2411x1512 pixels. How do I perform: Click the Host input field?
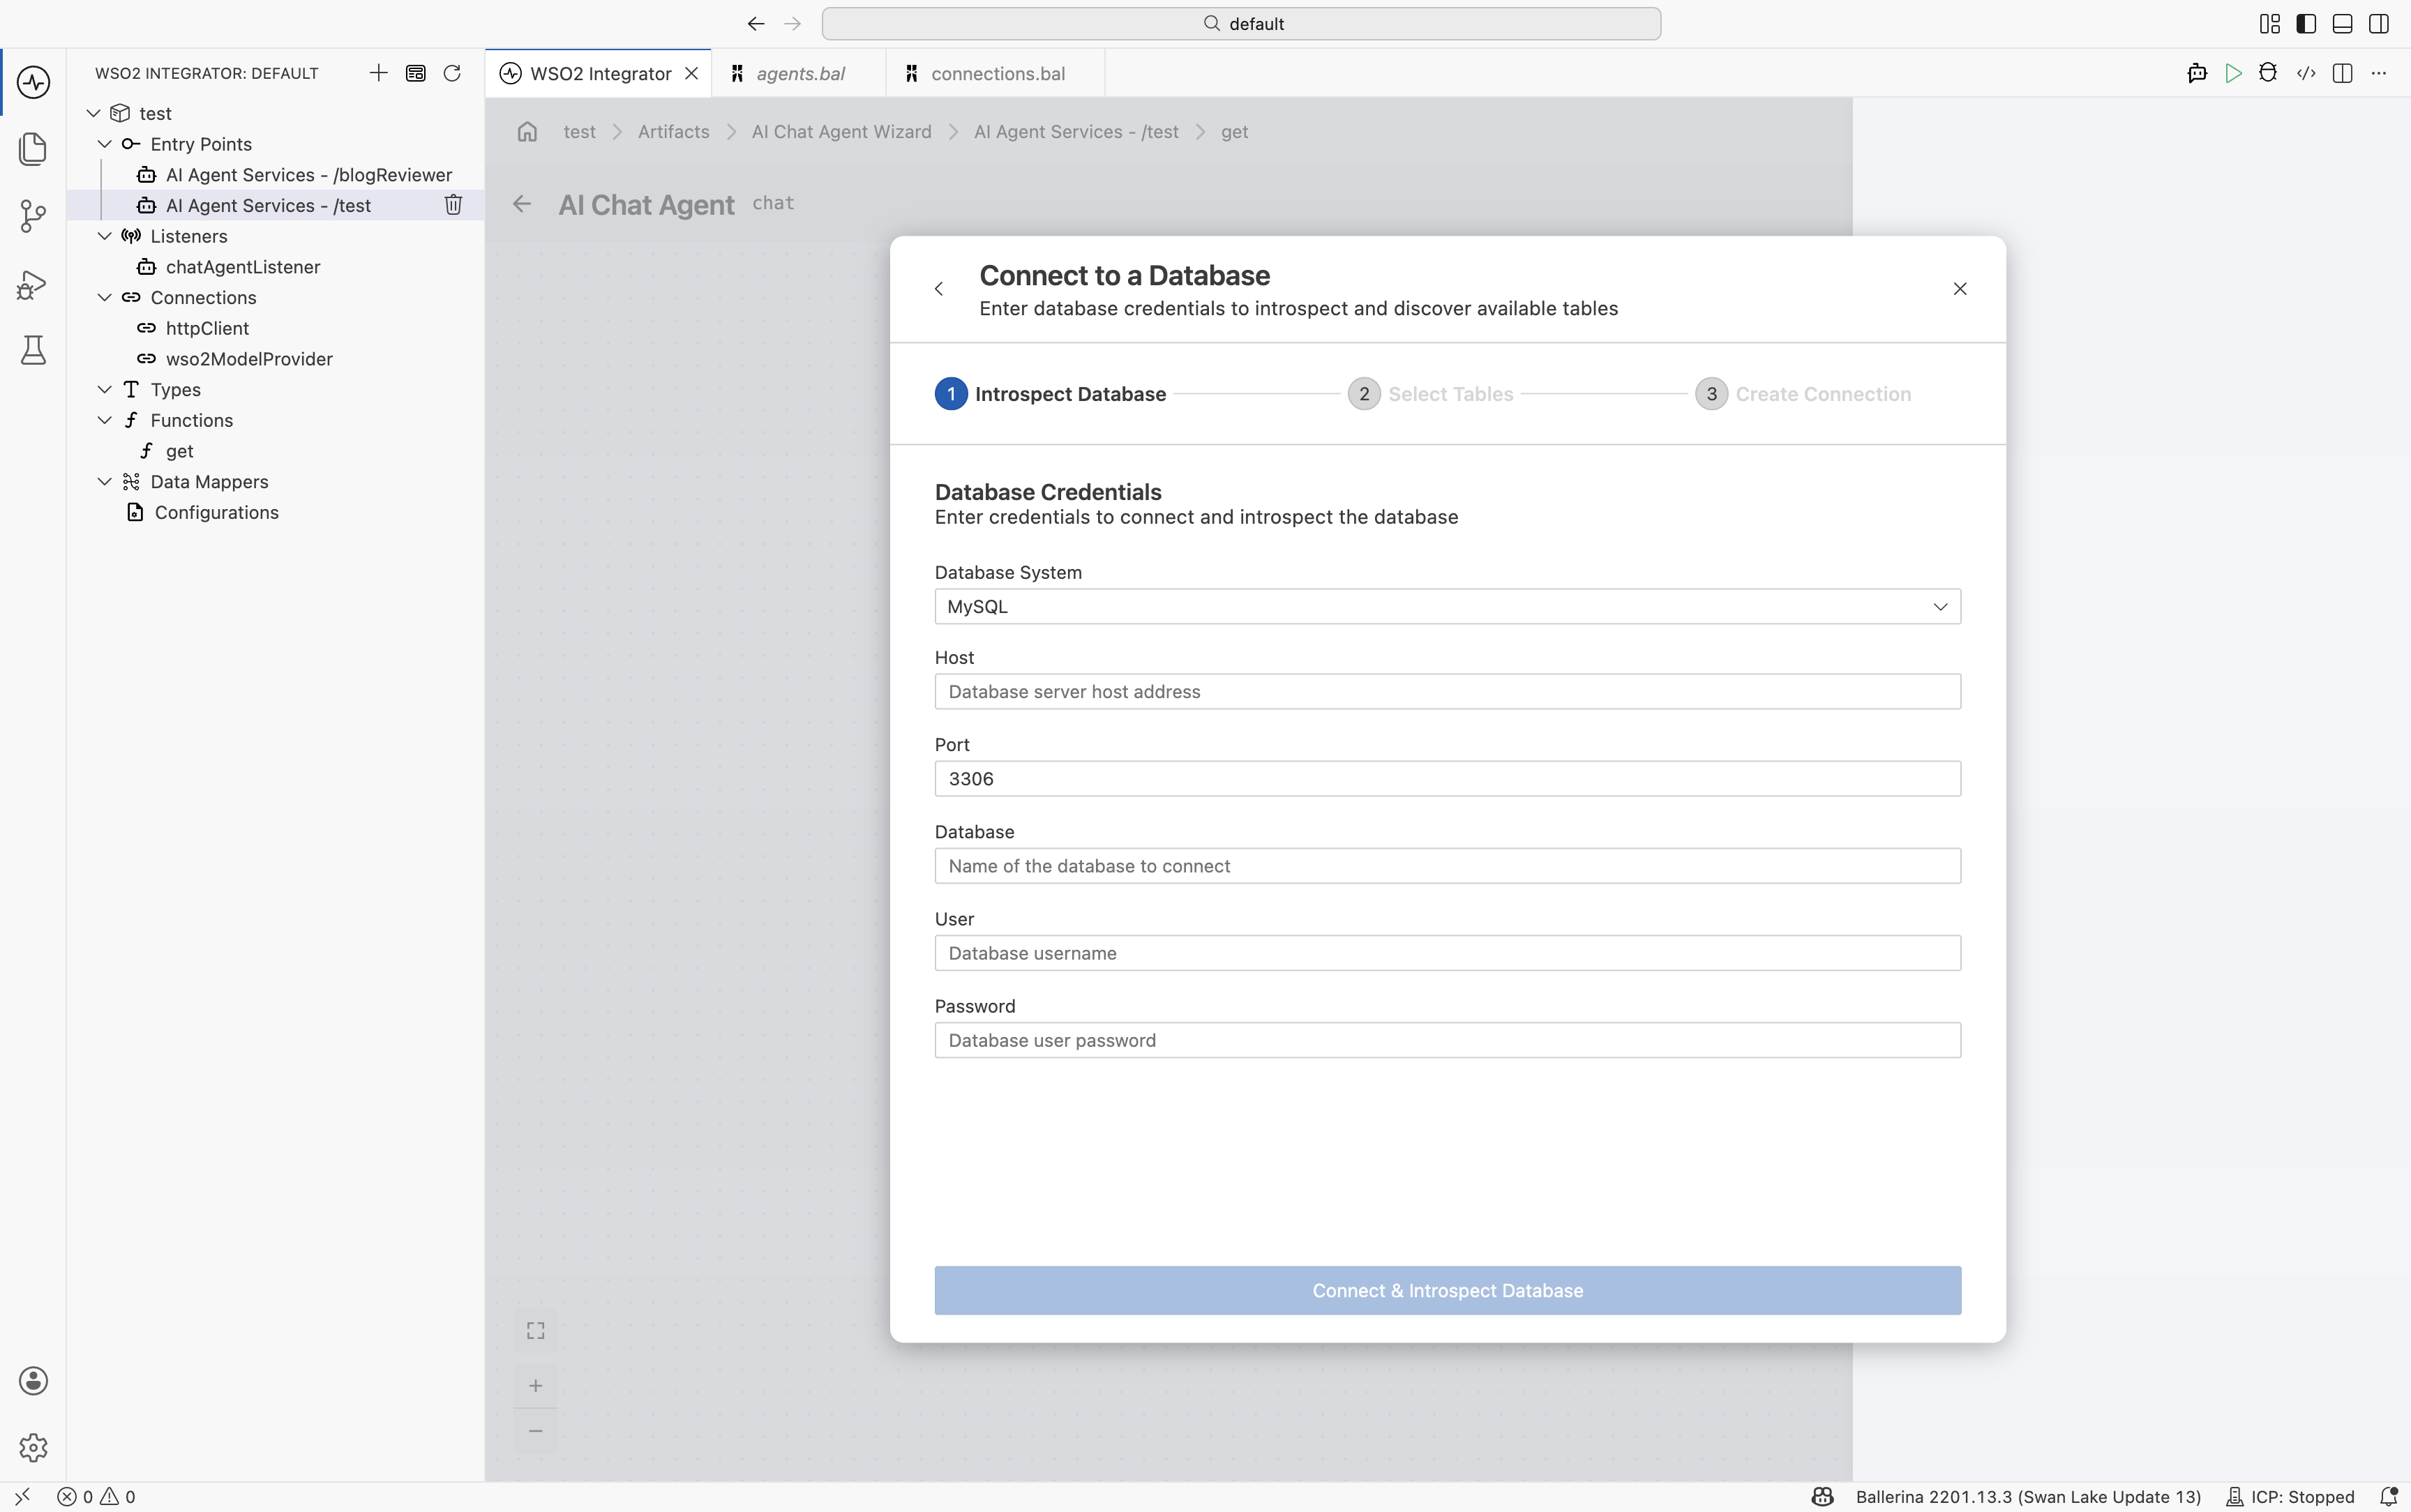point(1447,692)
